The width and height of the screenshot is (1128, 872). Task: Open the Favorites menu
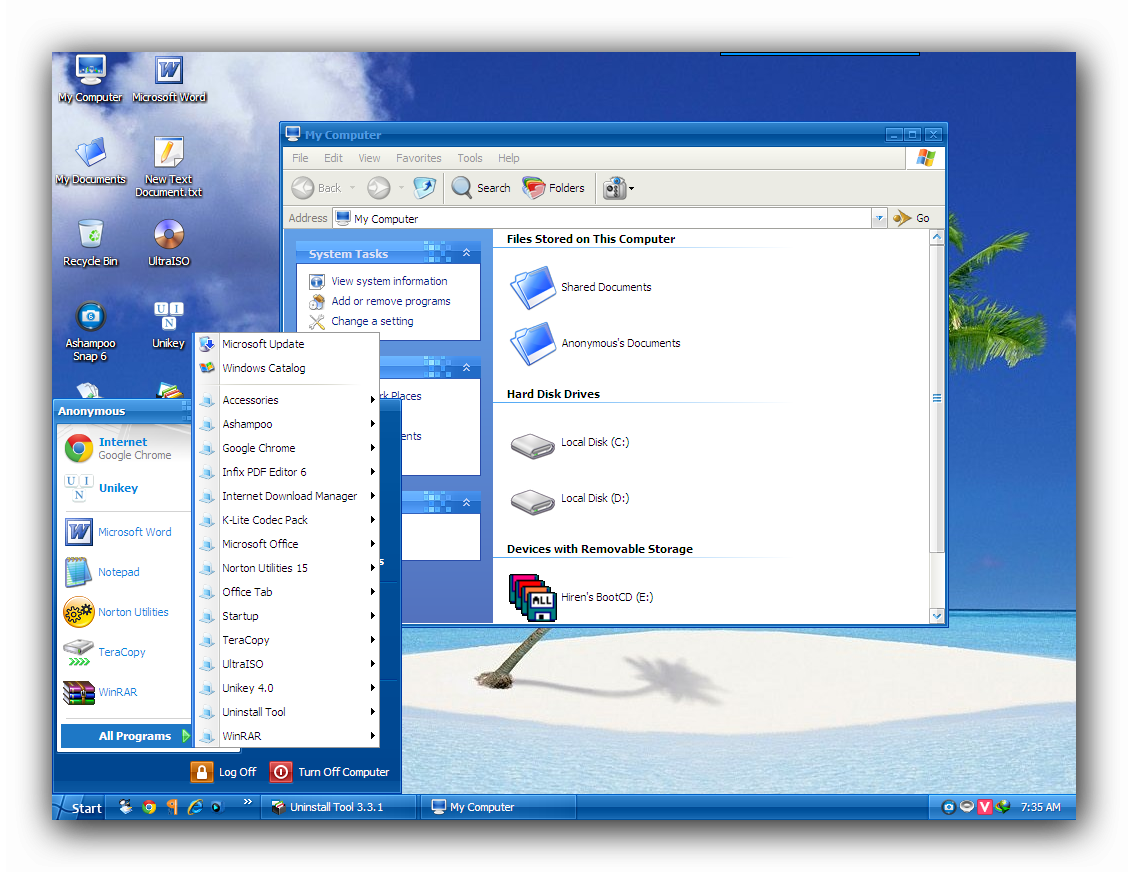419,158
